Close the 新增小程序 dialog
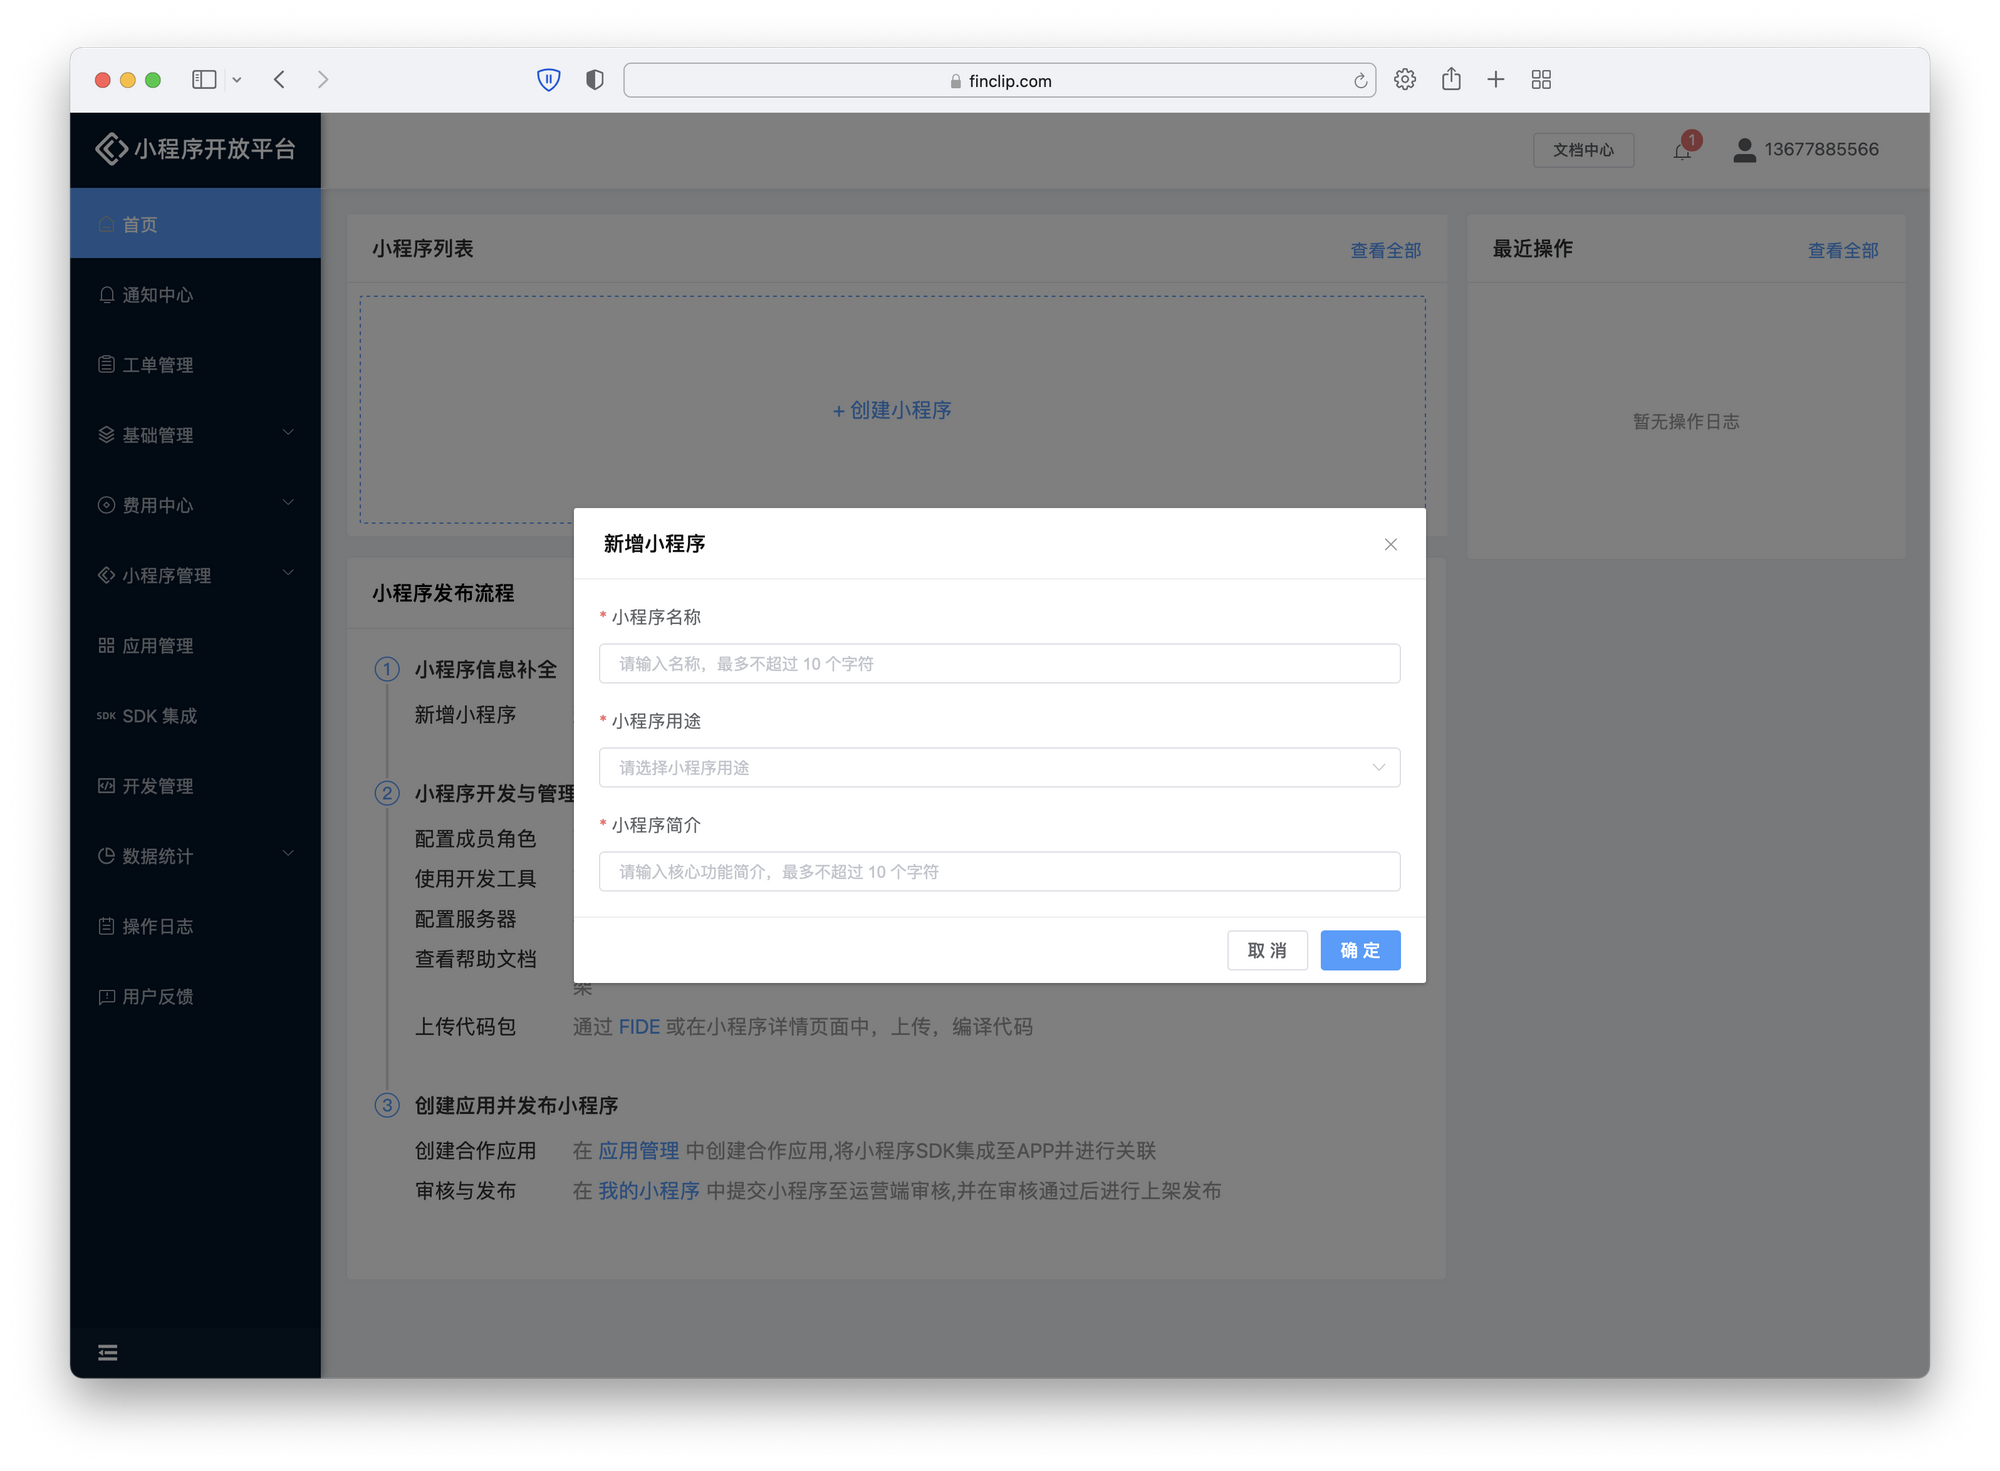Screen dimensions: 2000x1471 tap(1390, 544)
